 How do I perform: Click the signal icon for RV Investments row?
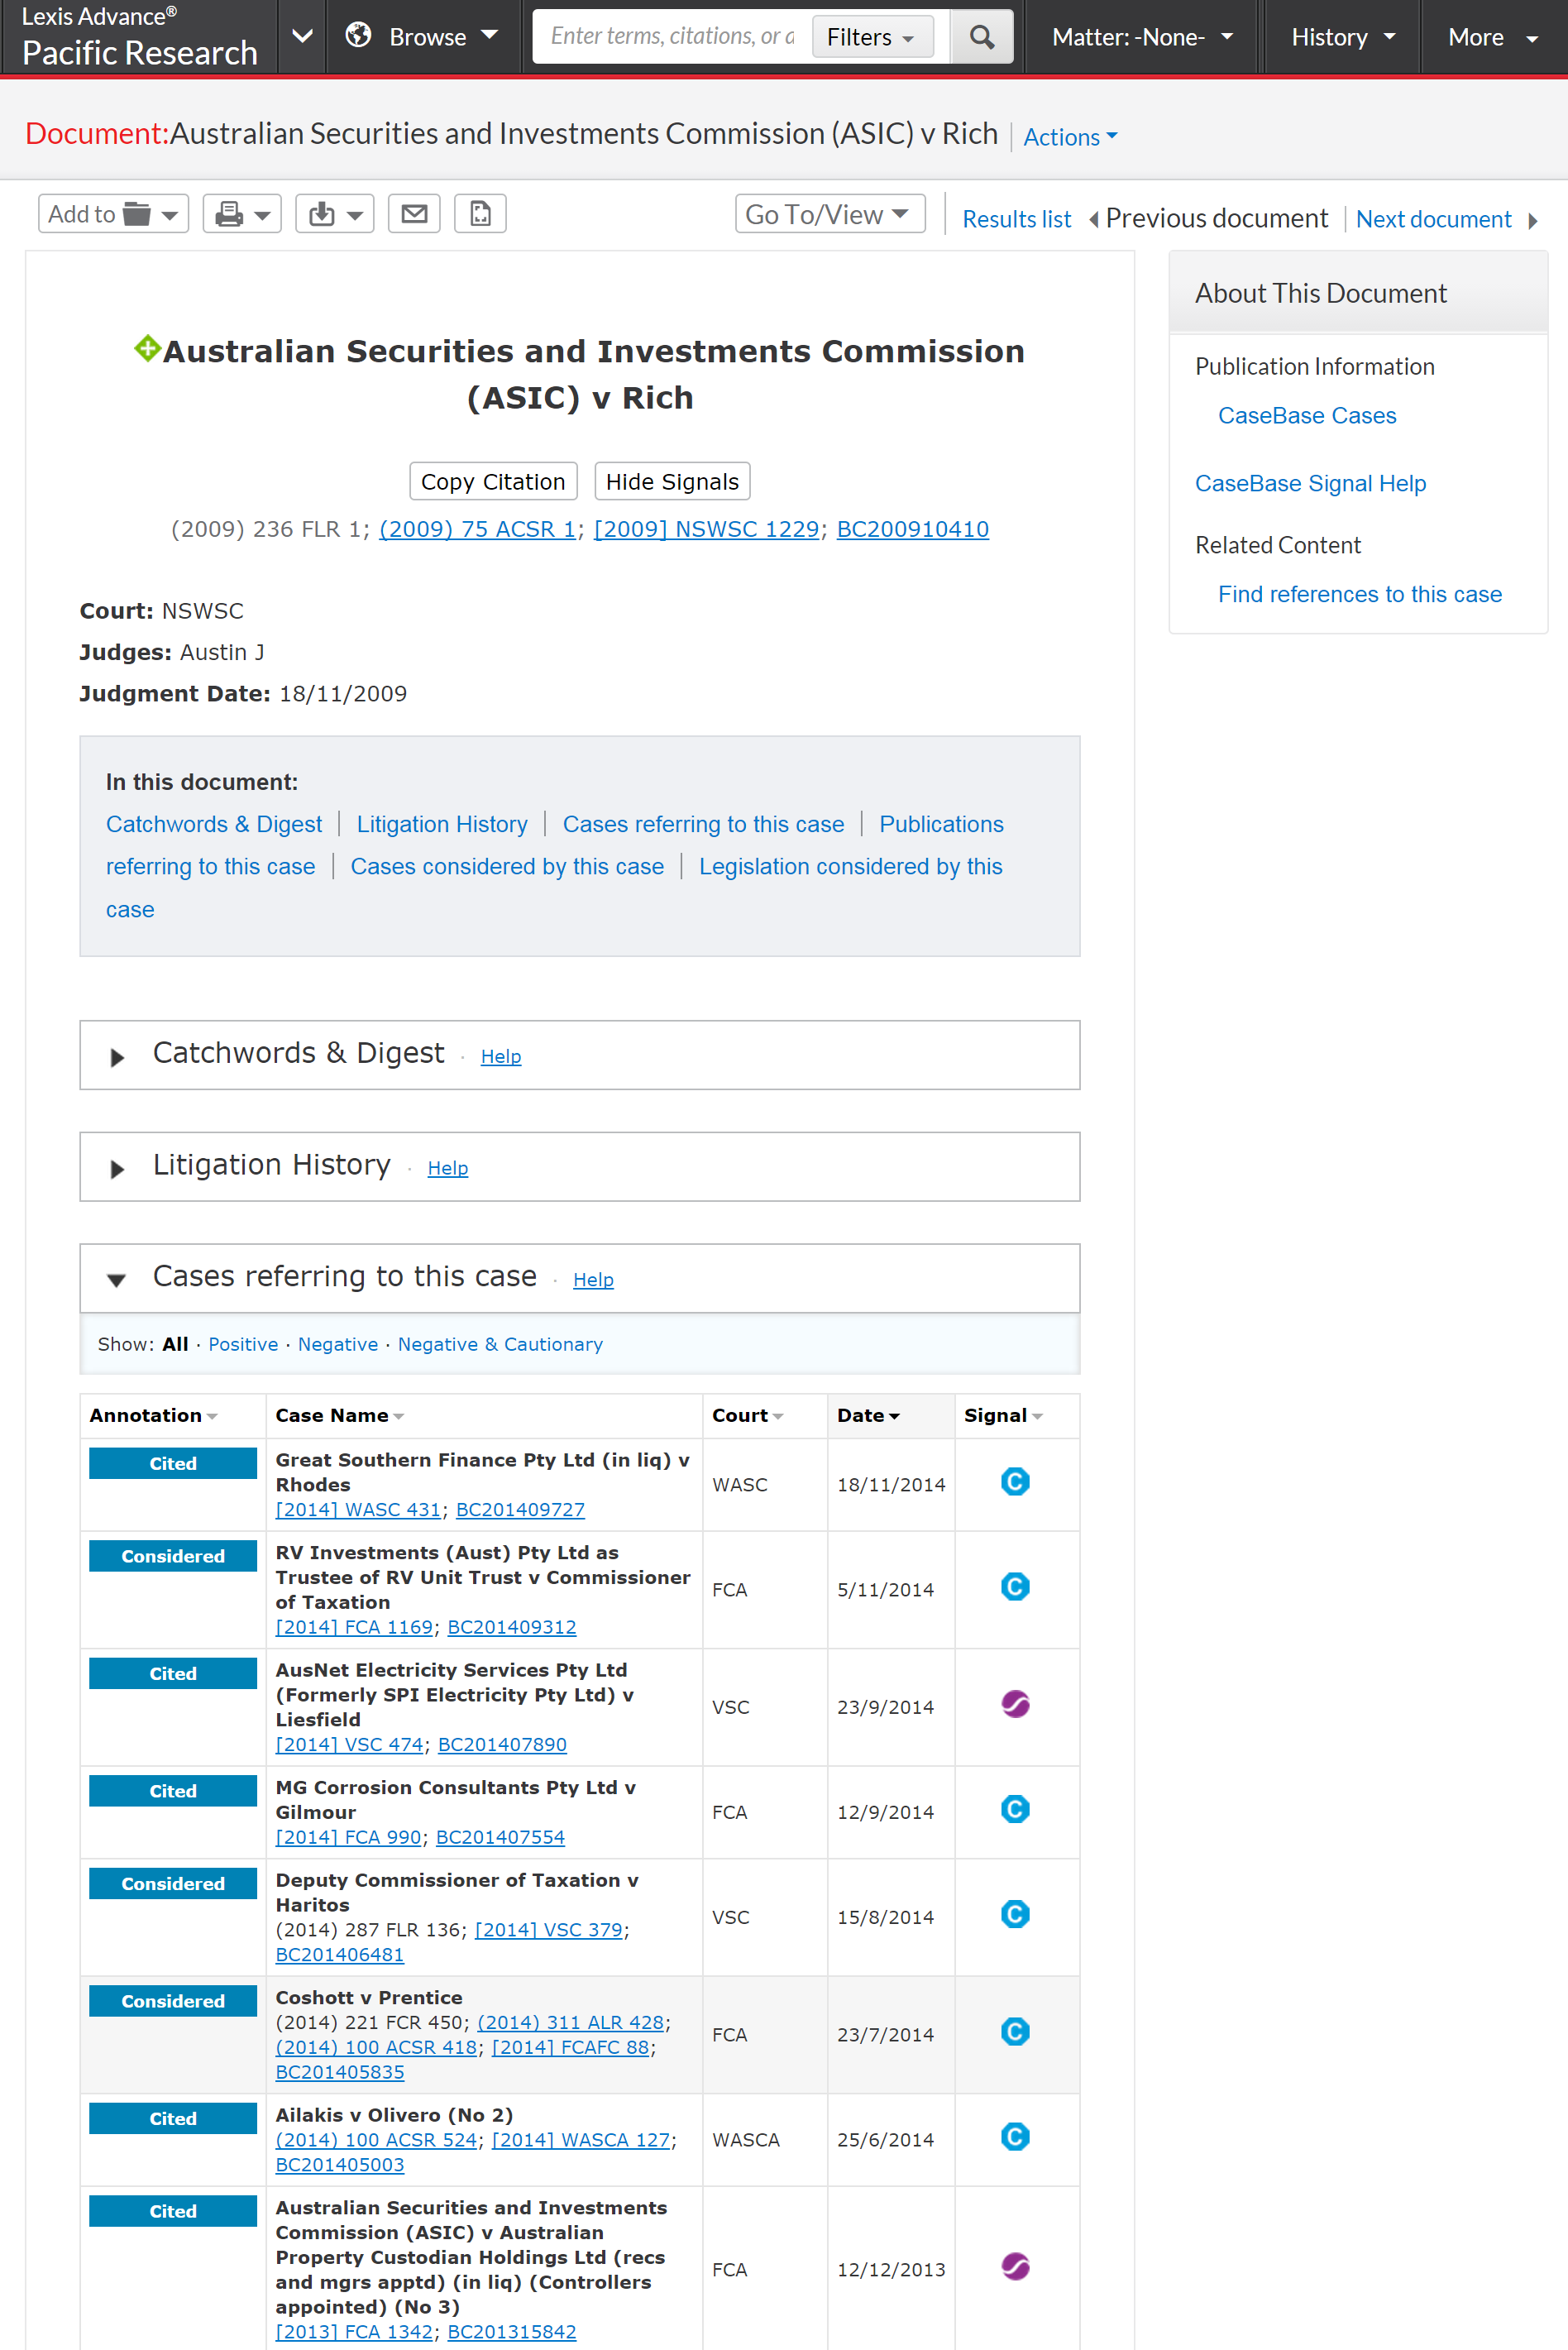(x=1015, y=1586)
